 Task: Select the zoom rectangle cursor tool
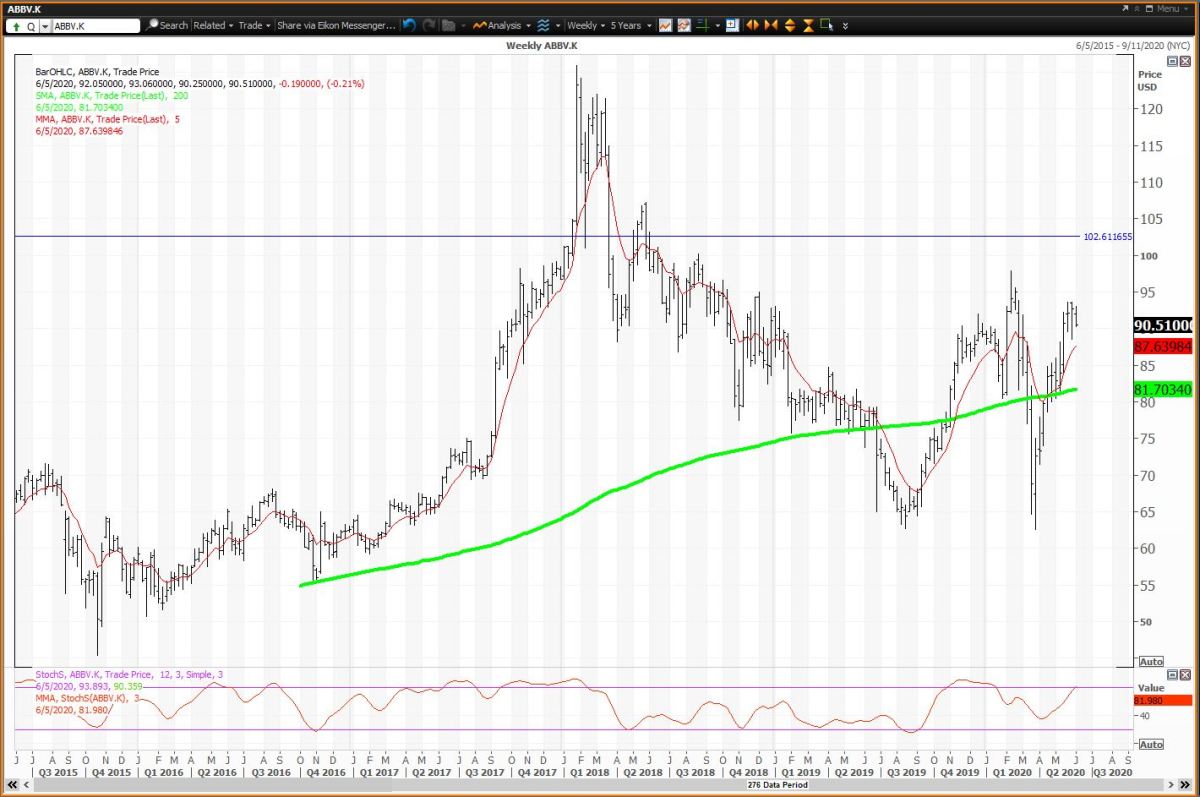827,25
